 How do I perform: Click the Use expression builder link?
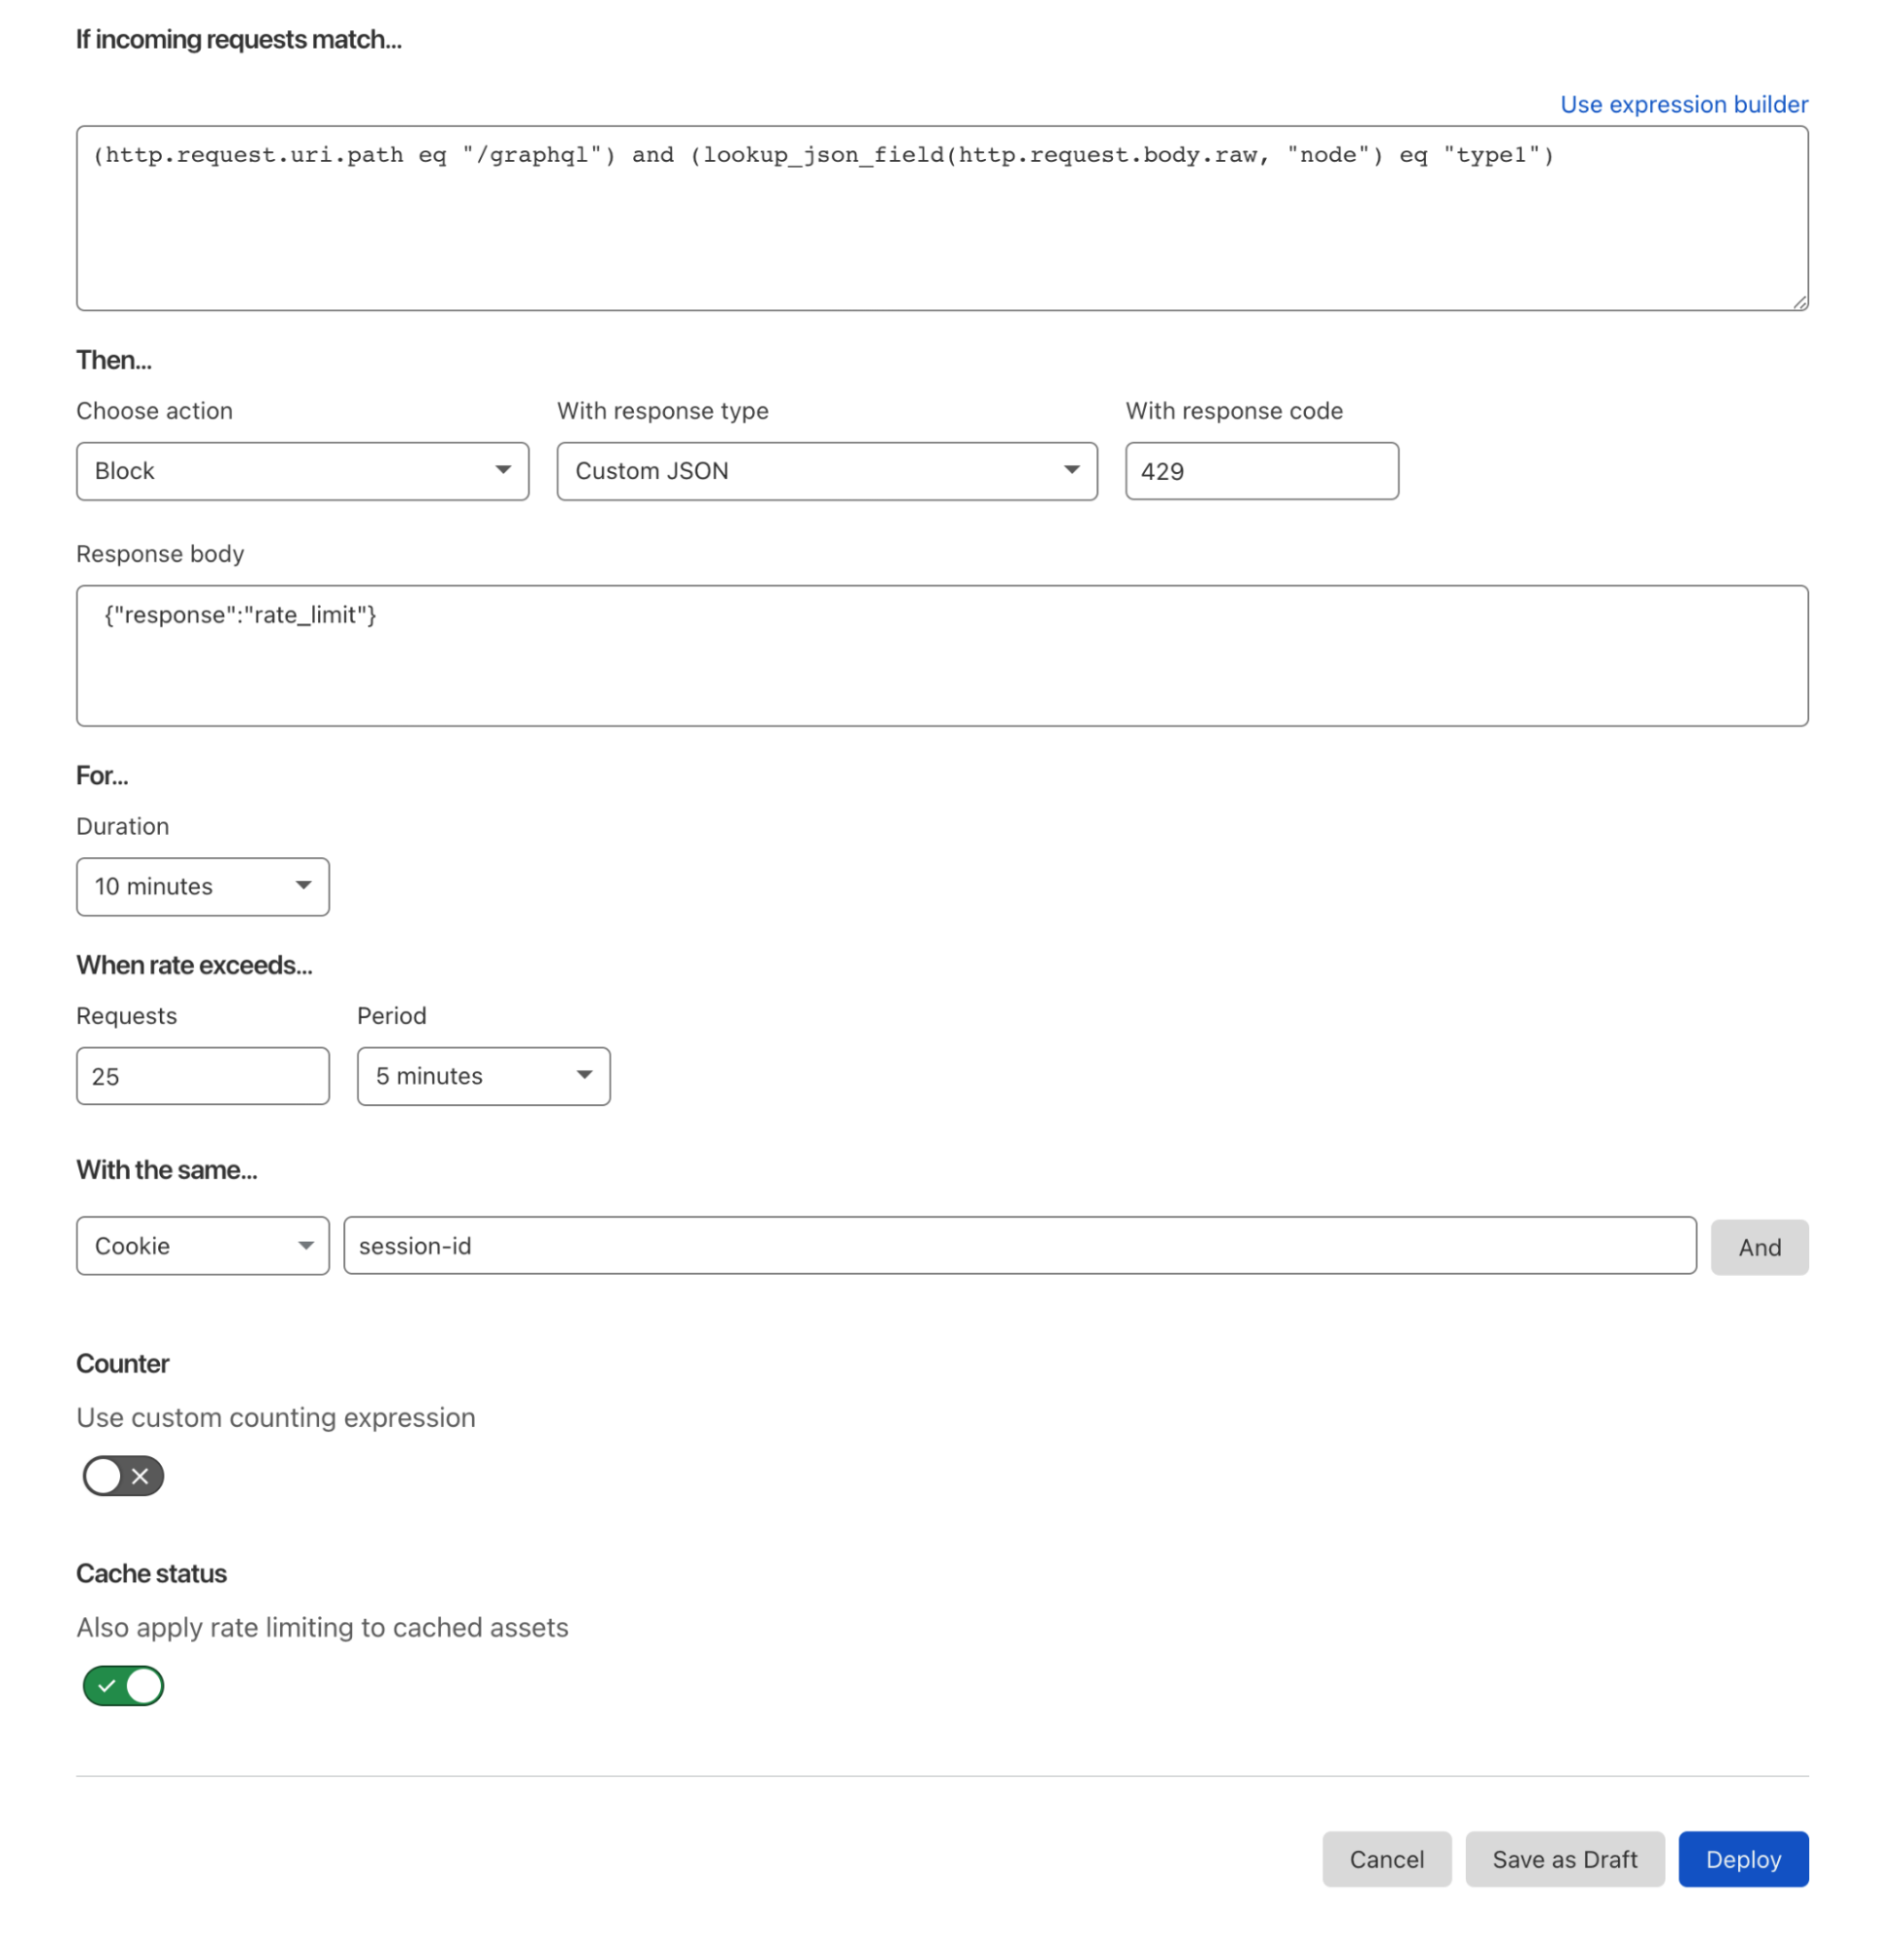pyautogui.click(x=1684, y=104)
